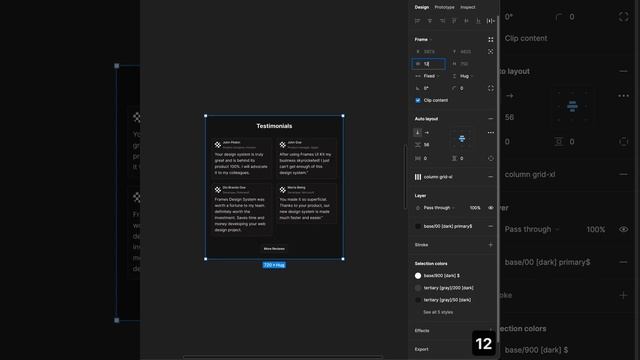The height and width of the screenshot is (360, 640).
Task: Click the 720 × Hug size label
Action: (x=274, y=265)
